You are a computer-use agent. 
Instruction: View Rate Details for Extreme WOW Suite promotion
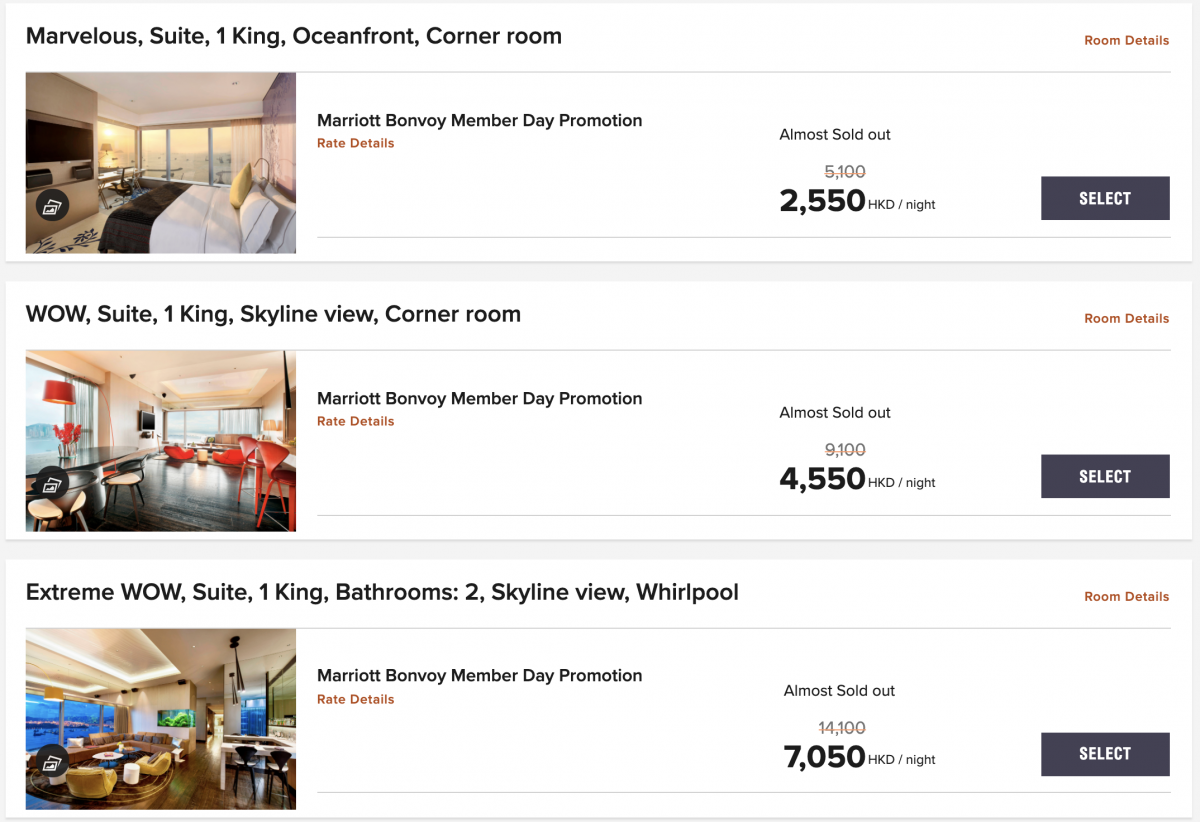pyautogui.click(x=355, y=699)
